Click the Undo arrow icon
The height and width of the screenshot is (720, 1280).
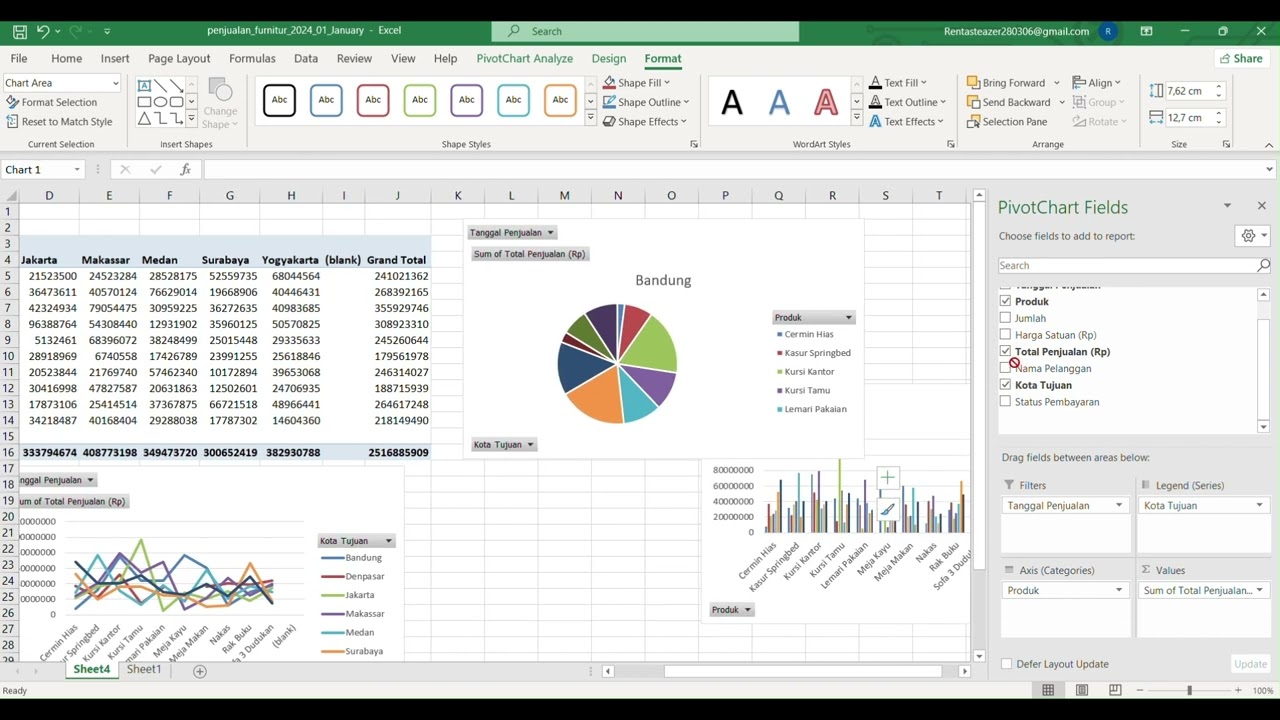pos(43,31)
